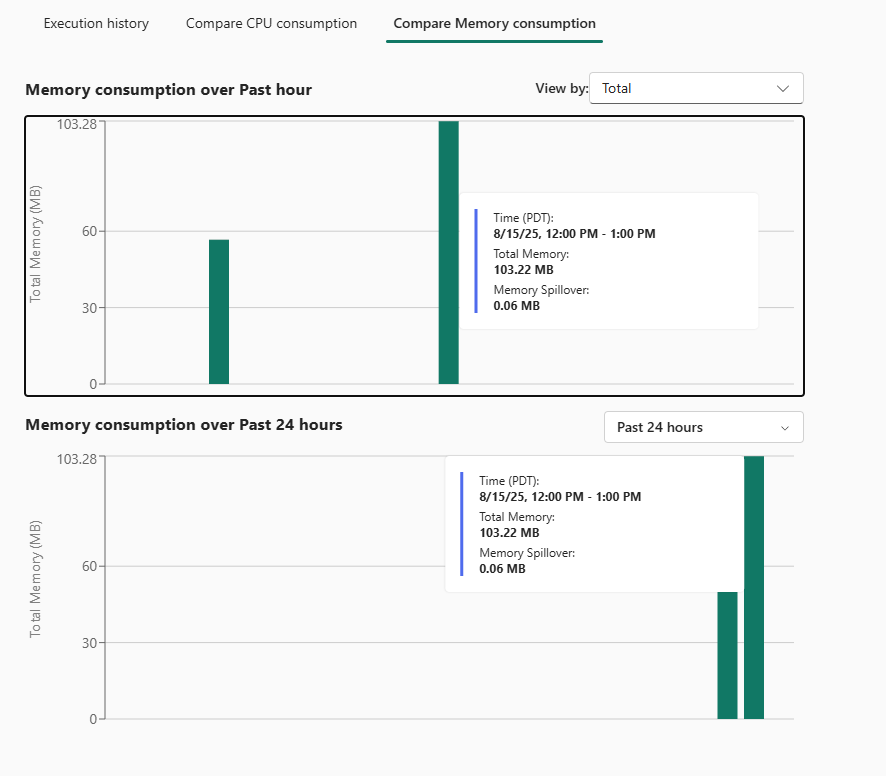Click the tallest bar in Past hour chart
The image size is (886, 776).
click(x=448, y=252)
